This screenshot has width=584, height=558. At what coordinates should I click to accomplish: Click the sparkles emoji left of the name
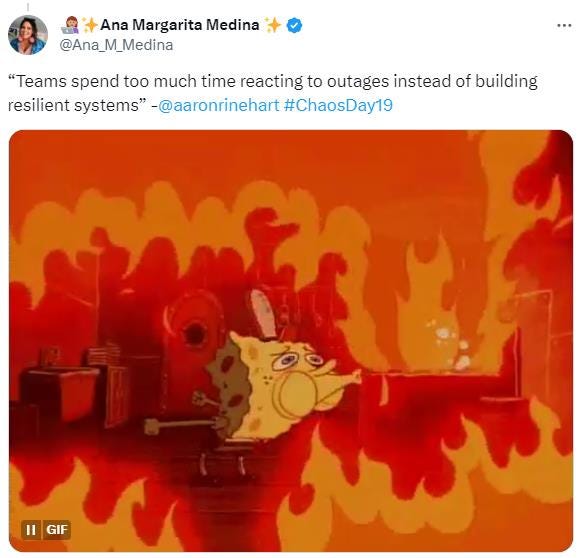coord(90,25)
